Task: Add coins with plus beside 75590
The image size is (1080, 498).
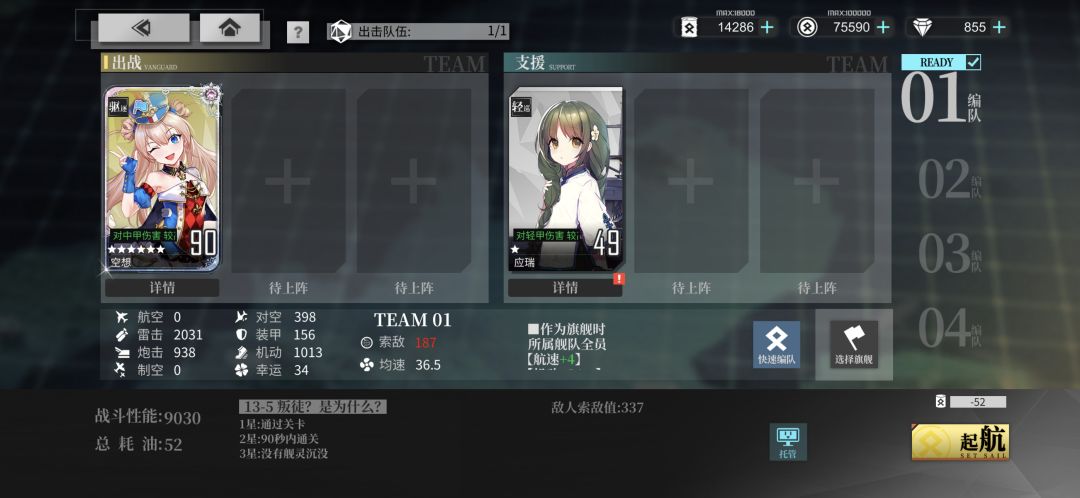Action: [882, 28]
